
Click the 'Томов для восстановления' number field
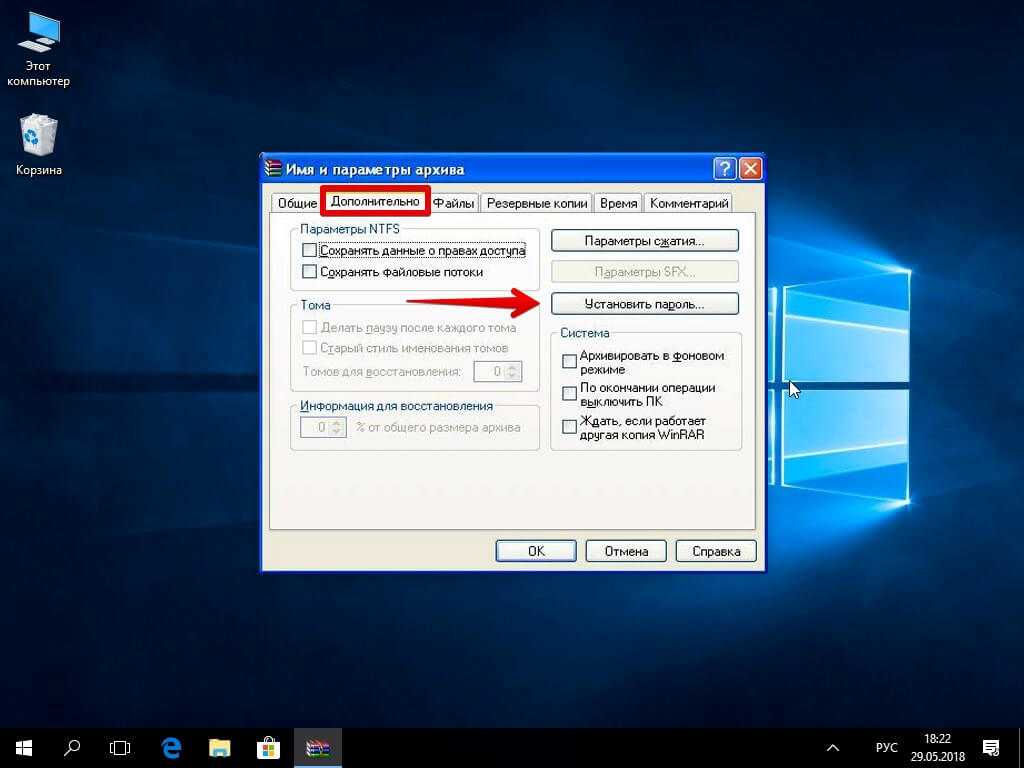[489, 372]
